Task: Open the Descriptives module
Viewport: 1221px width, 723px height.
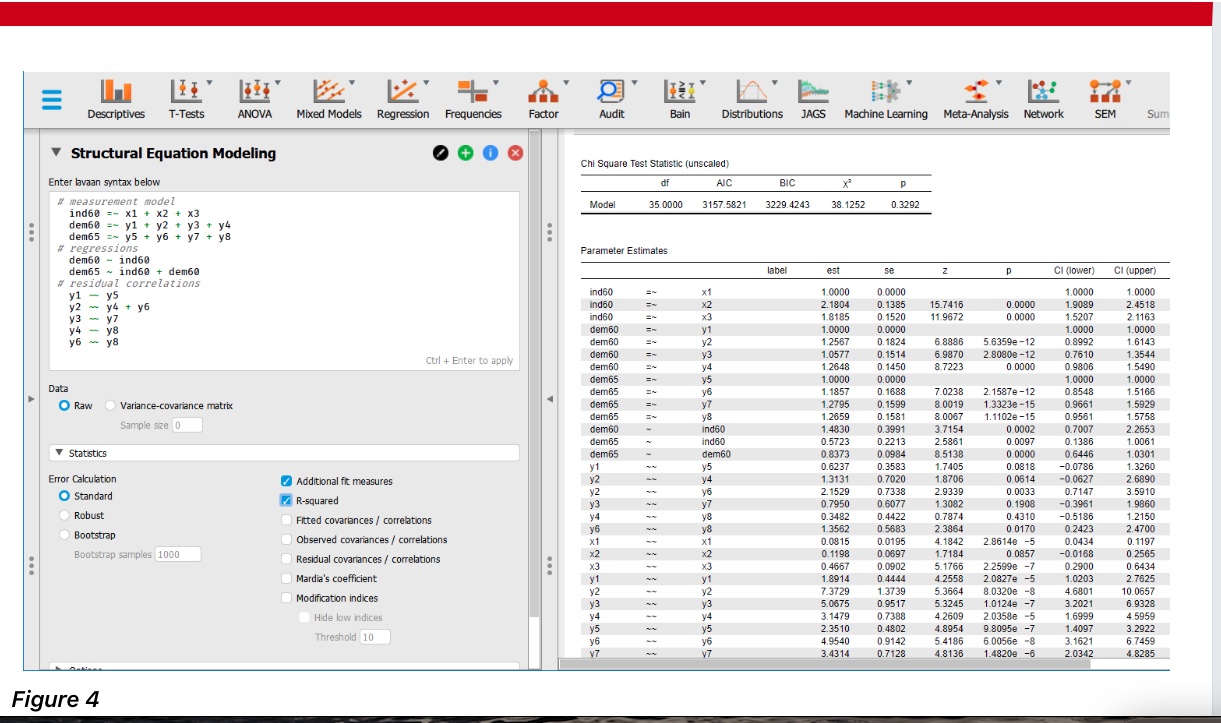Action: coord(116,99)
